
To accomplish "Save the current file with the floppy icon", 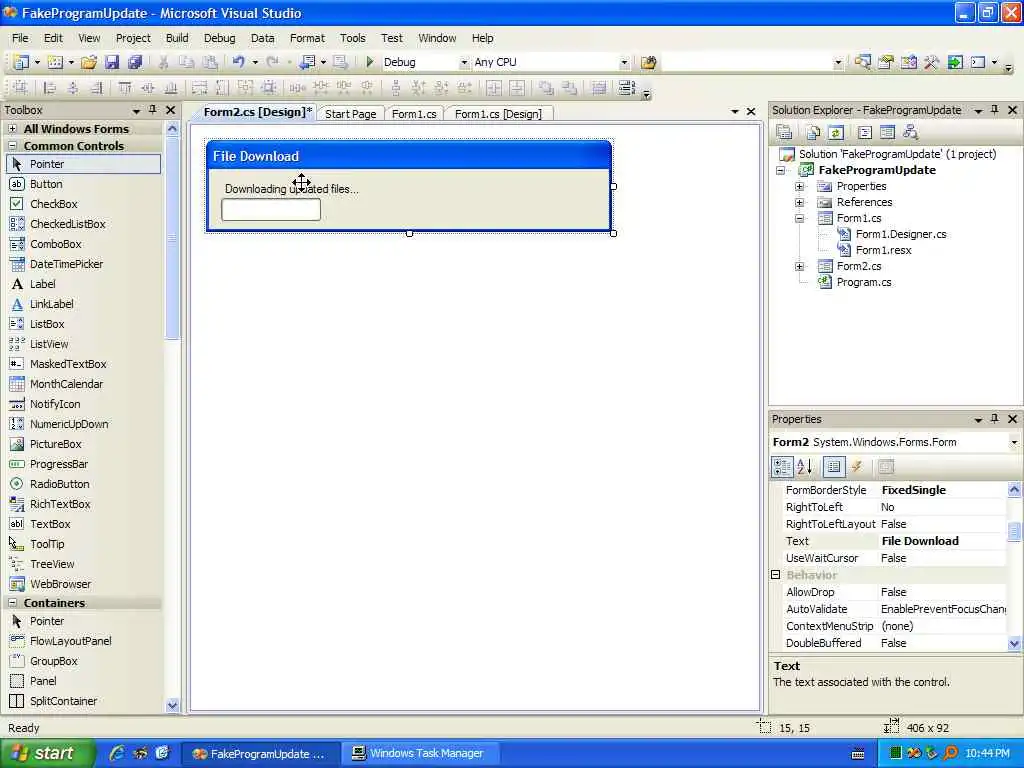I will click(112, 62).
